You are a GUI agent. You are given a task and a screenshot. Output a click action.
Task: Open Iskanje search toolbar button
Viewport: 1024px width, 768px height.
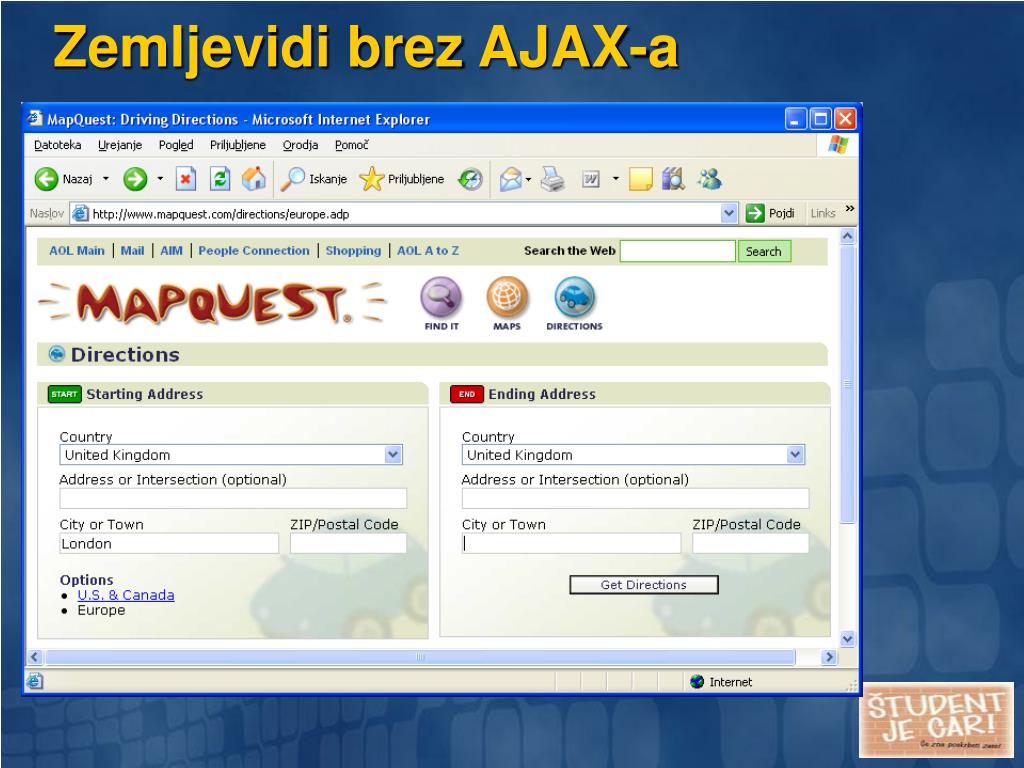313,179
